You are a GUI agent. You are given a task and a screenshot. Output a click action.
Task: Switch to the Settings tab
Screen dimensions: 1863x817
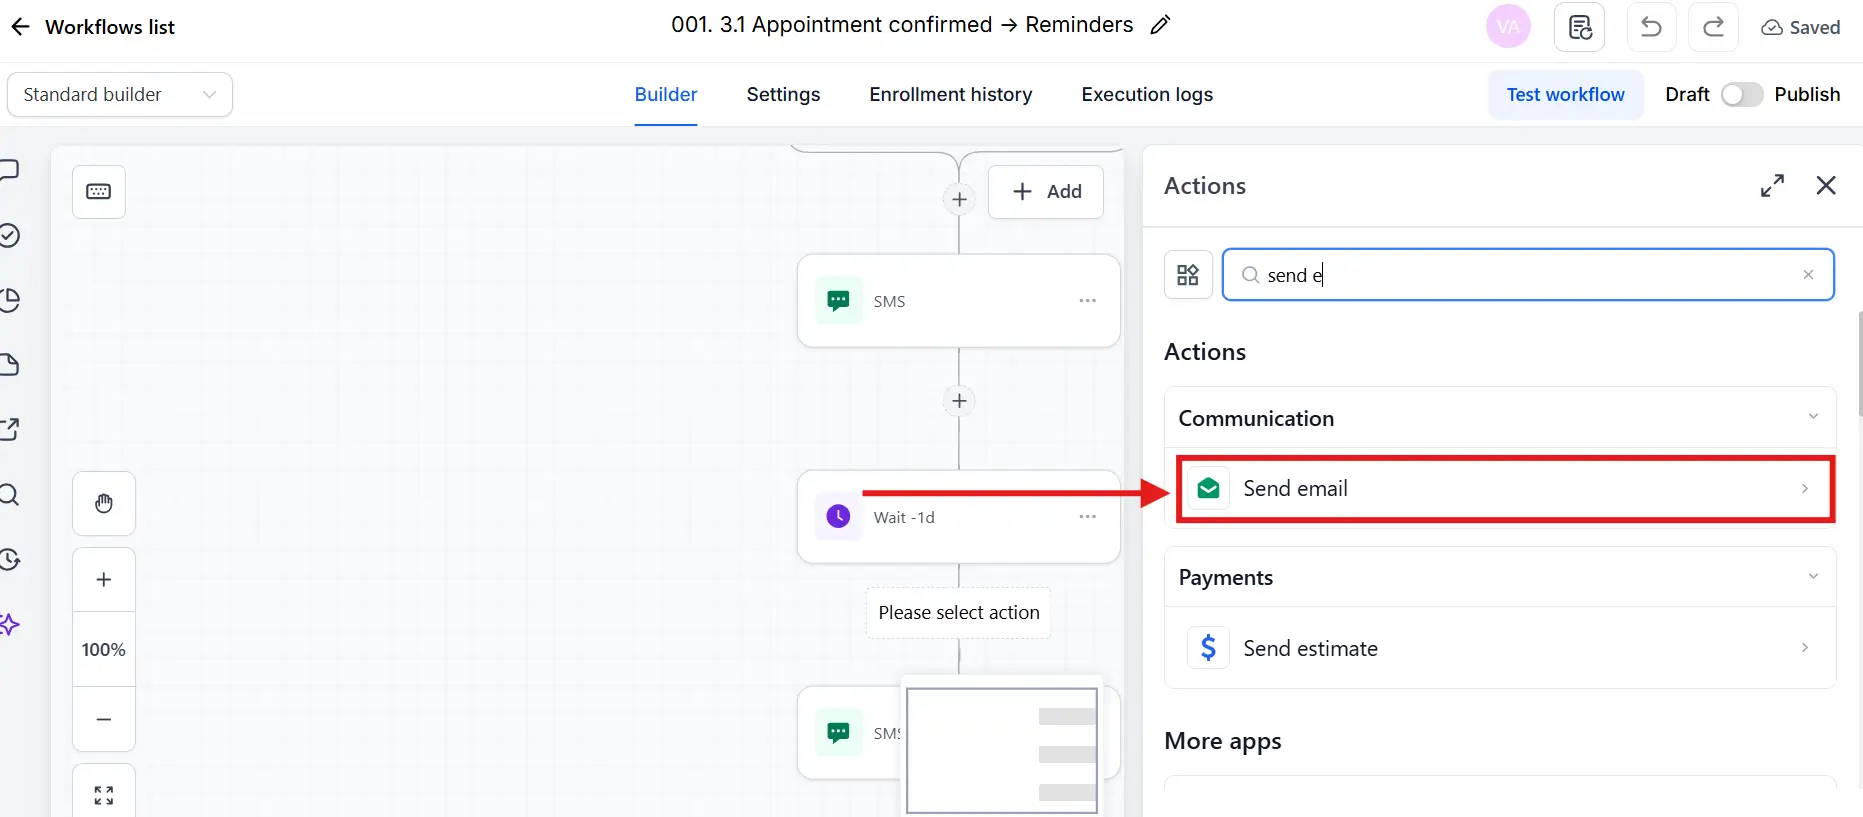coord(783,94)
